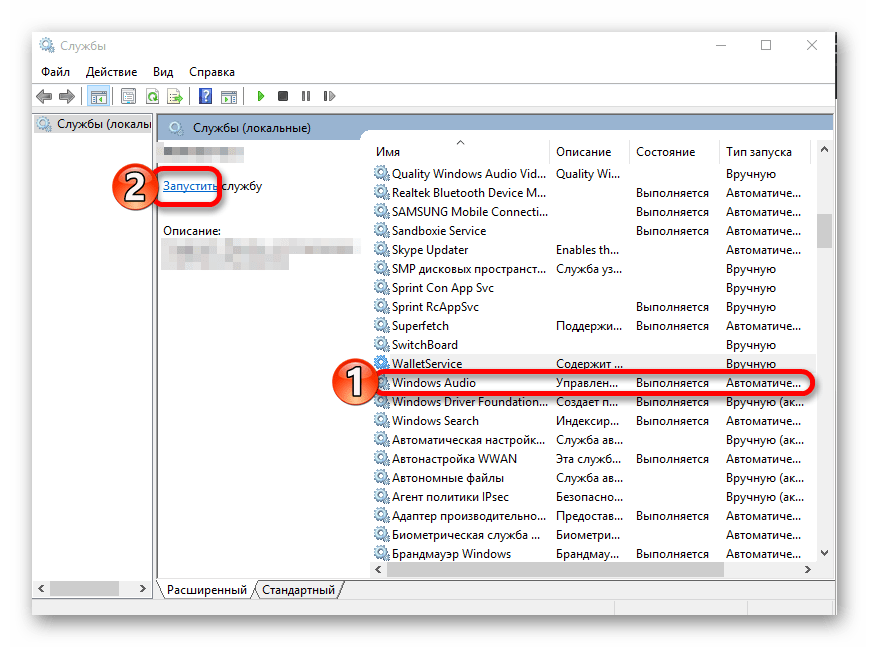
Task: Click the Refresh toolbar icon
Action: click(x=152, y=96)
